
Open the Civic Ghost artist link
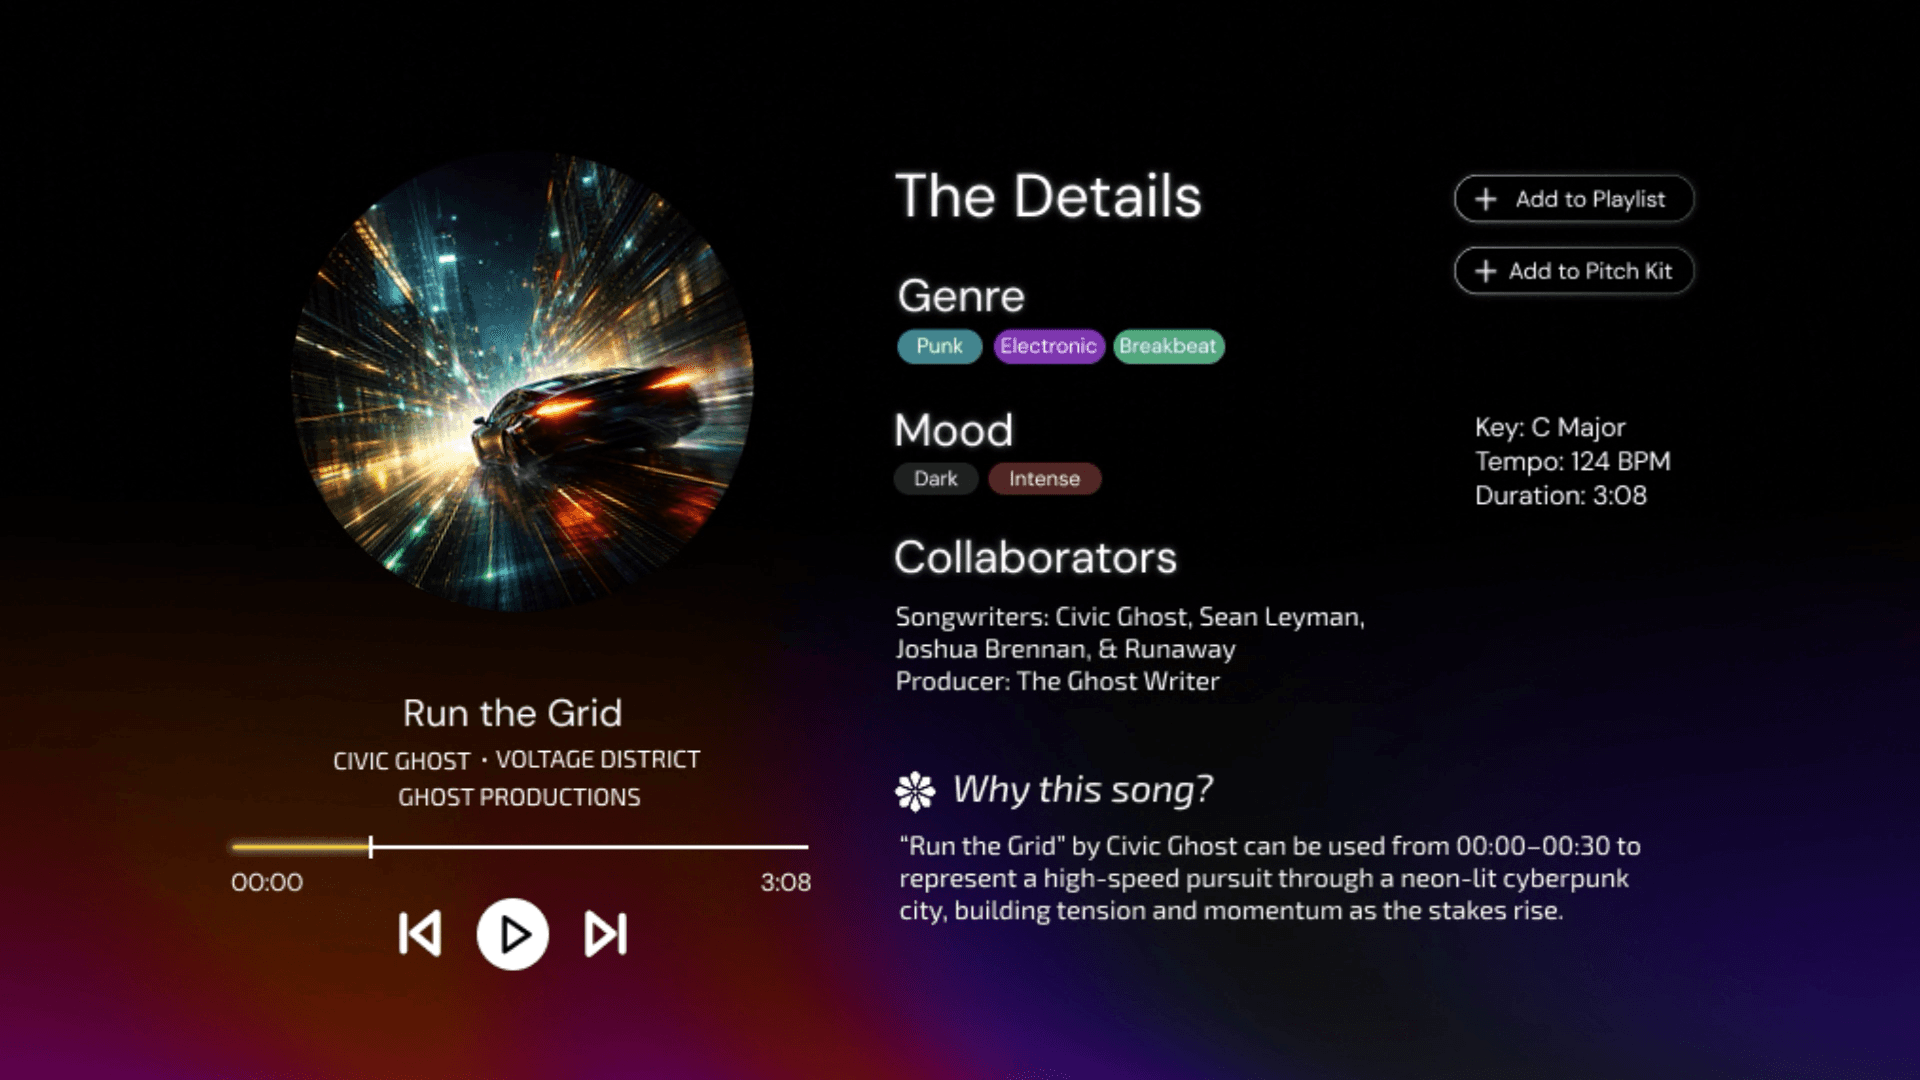click(x=401, y=761)
